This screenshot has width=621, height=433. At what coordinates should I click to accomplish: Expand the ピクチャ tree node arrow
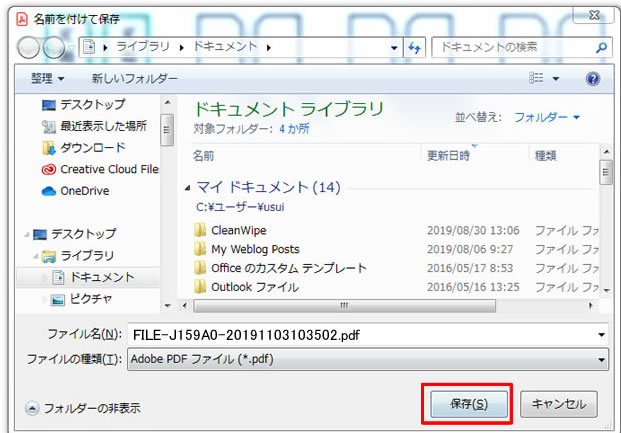point(45,299)
